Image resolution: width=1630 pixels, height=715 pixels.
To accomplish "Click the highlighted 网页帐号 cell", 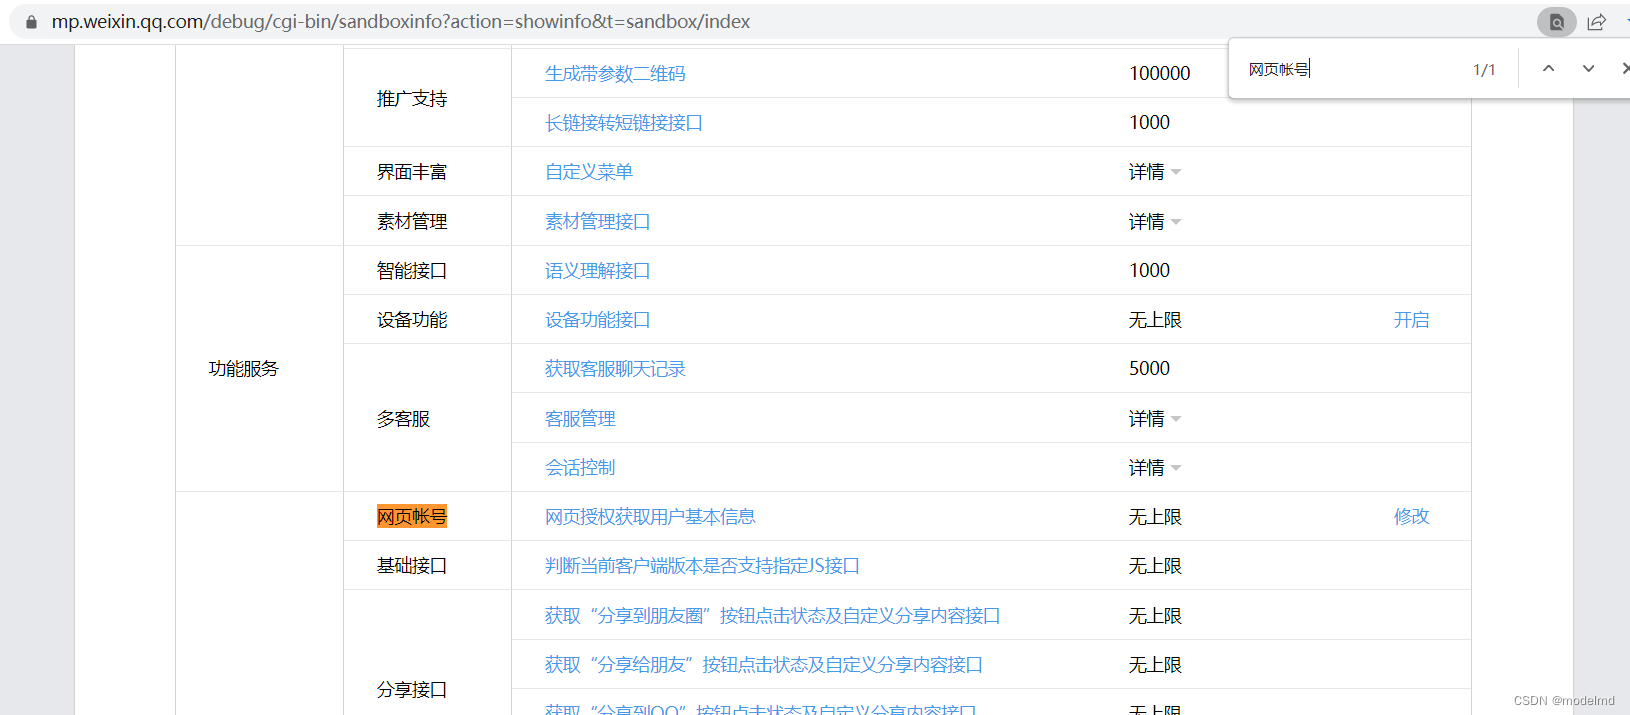I will pos(412,516).
